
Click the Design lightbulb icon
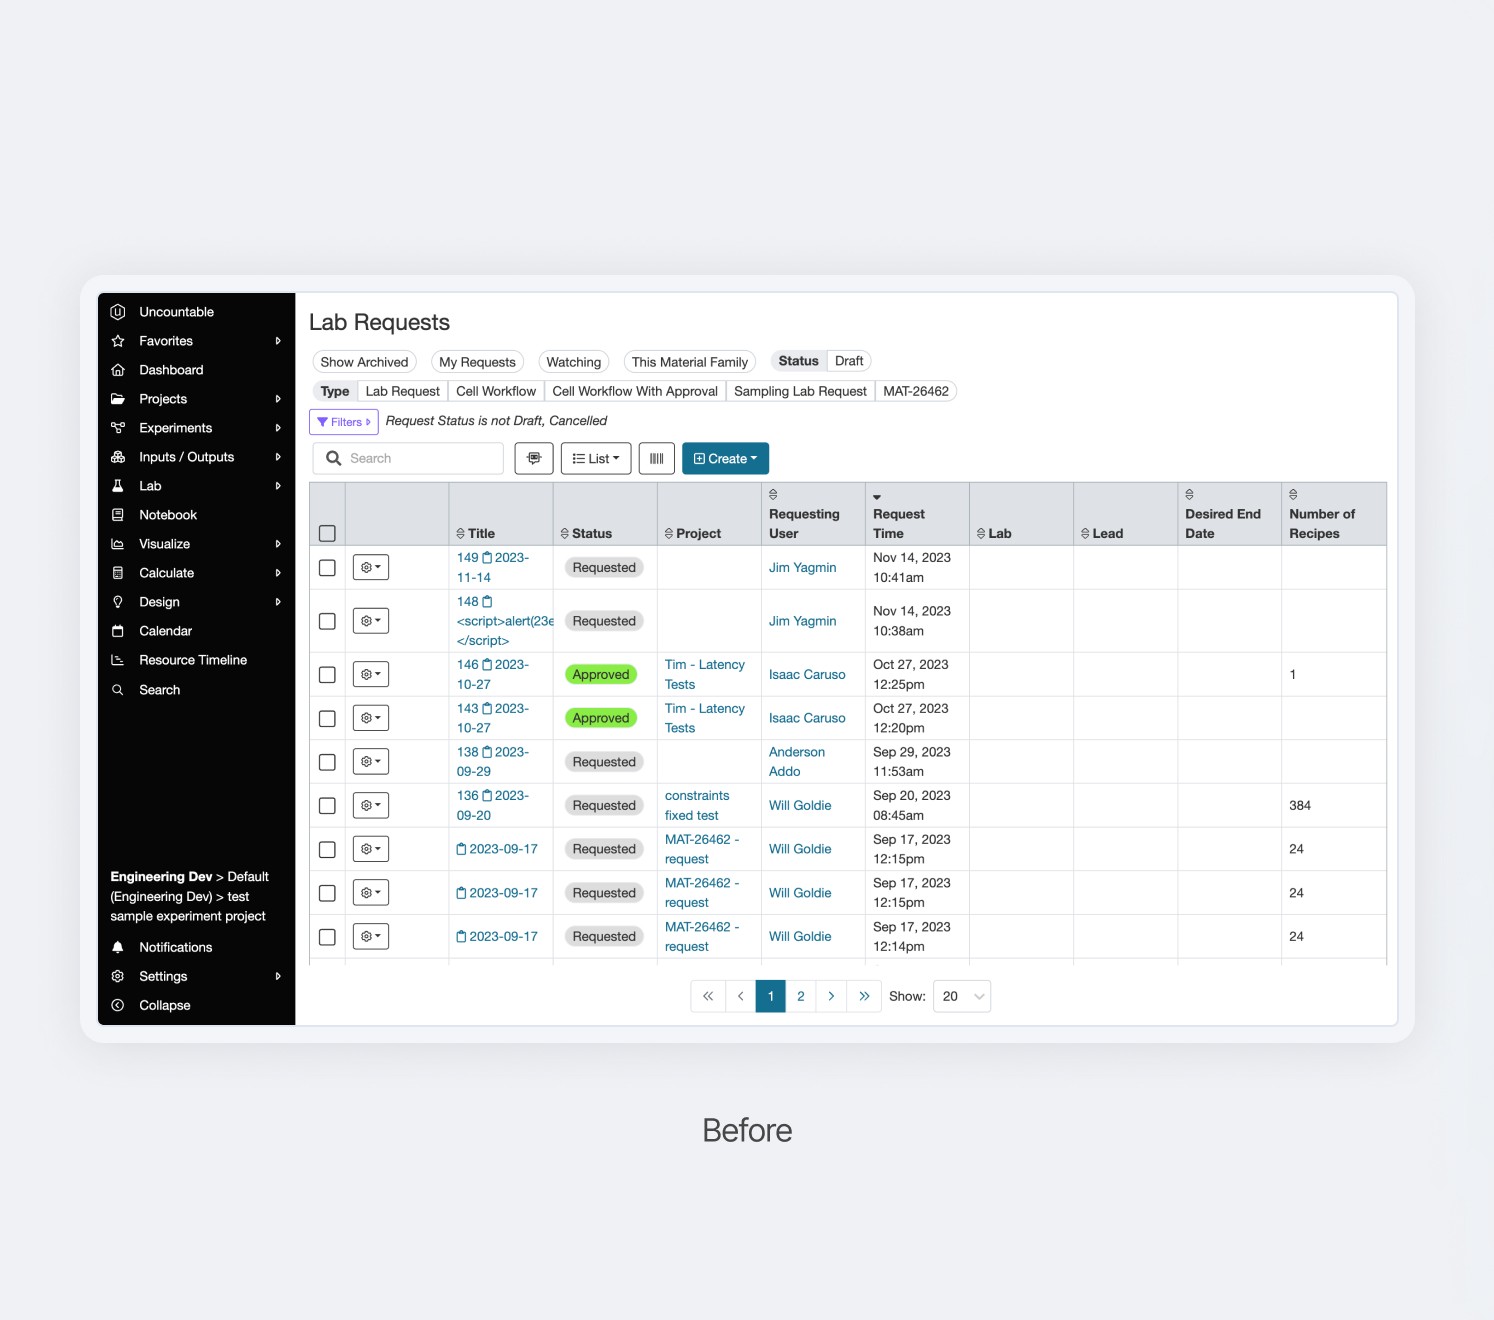118,602
